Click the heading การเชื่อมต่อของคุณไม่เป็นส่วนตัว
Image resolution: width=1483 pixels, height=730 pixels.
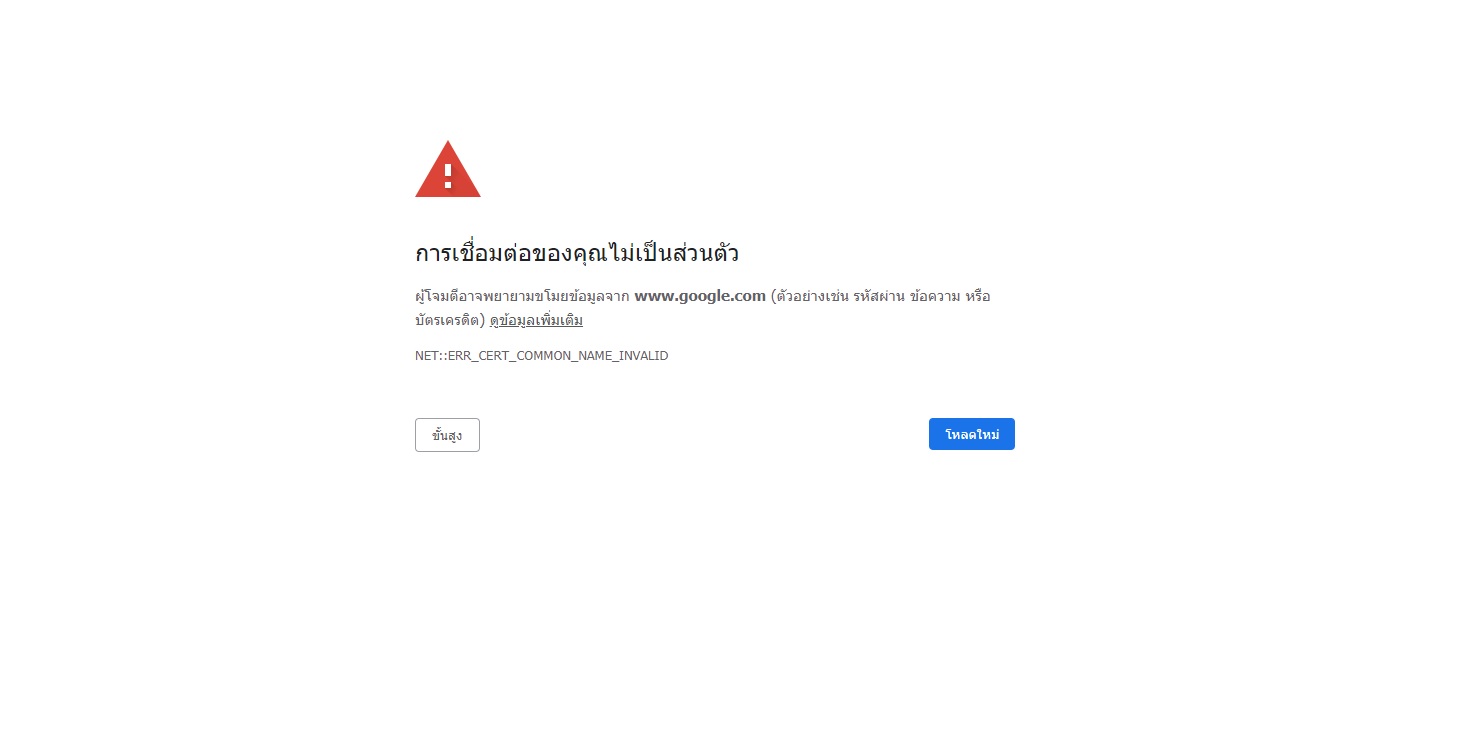click(x=577, y=252)
